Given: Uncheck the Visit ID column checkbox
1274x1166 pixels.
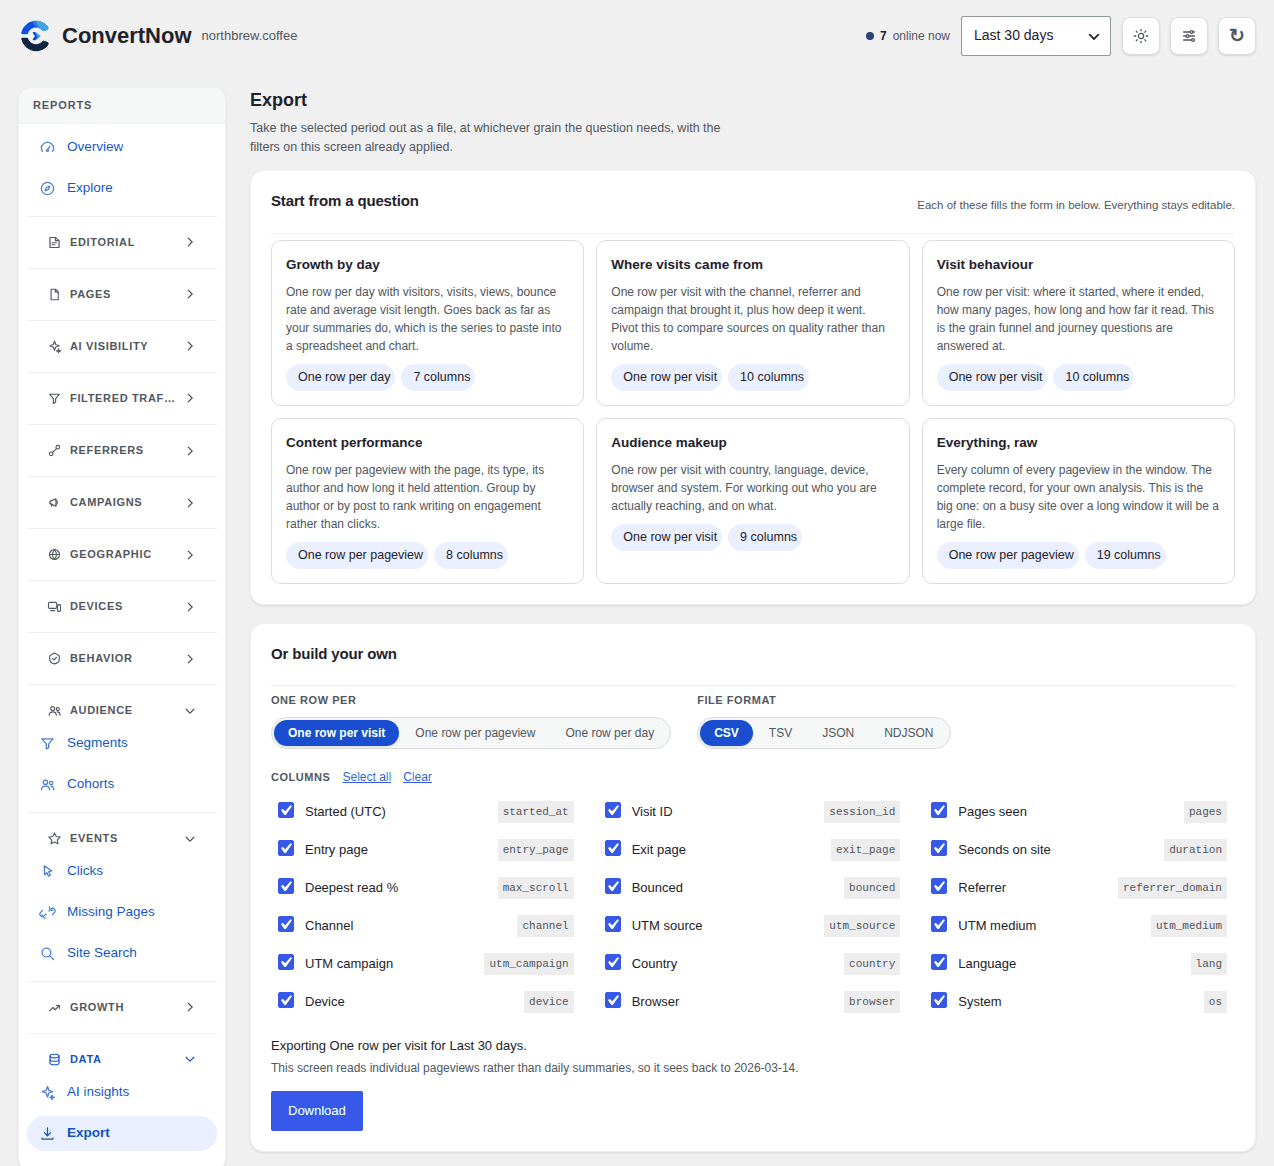Looking at the screenshot, I should [613, 811].
